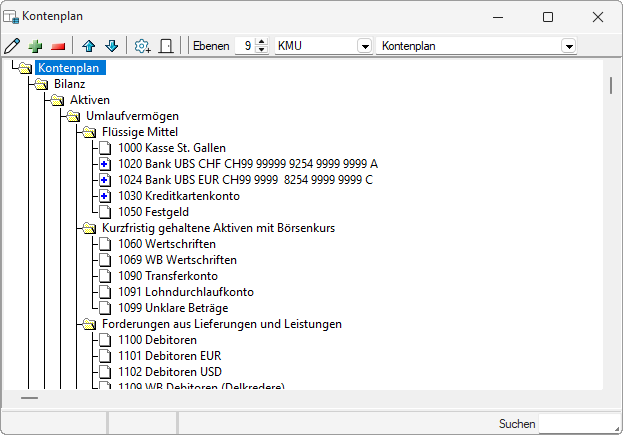Viewport: 623px width, 435px height.
Task: Click the Suchen search input field
Action: click(x=578, y=423)
